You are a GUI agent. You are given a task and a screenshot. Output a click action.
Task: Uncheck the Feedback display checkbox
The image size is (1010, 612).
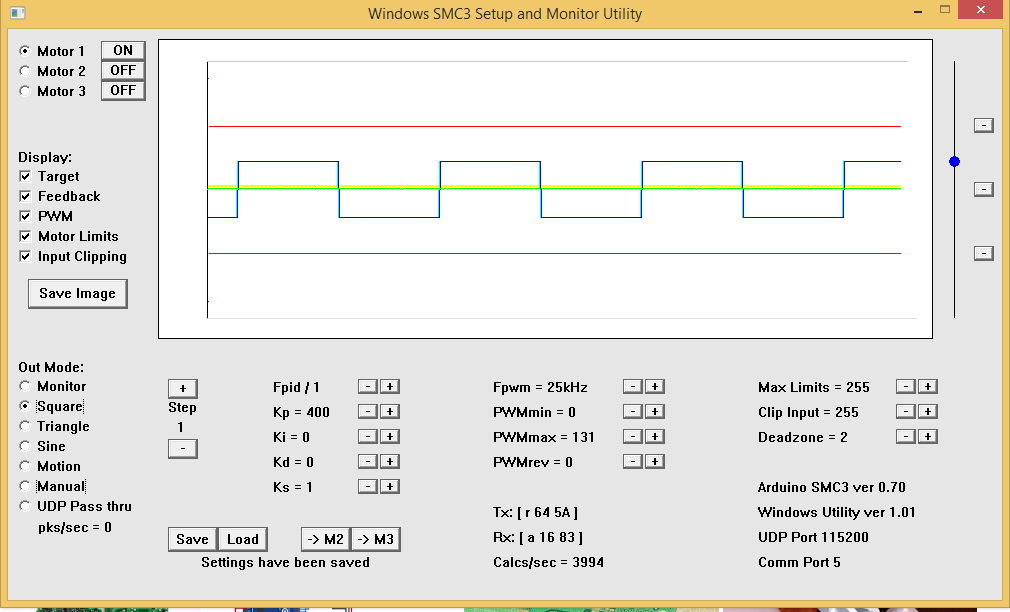coord(25,197)
